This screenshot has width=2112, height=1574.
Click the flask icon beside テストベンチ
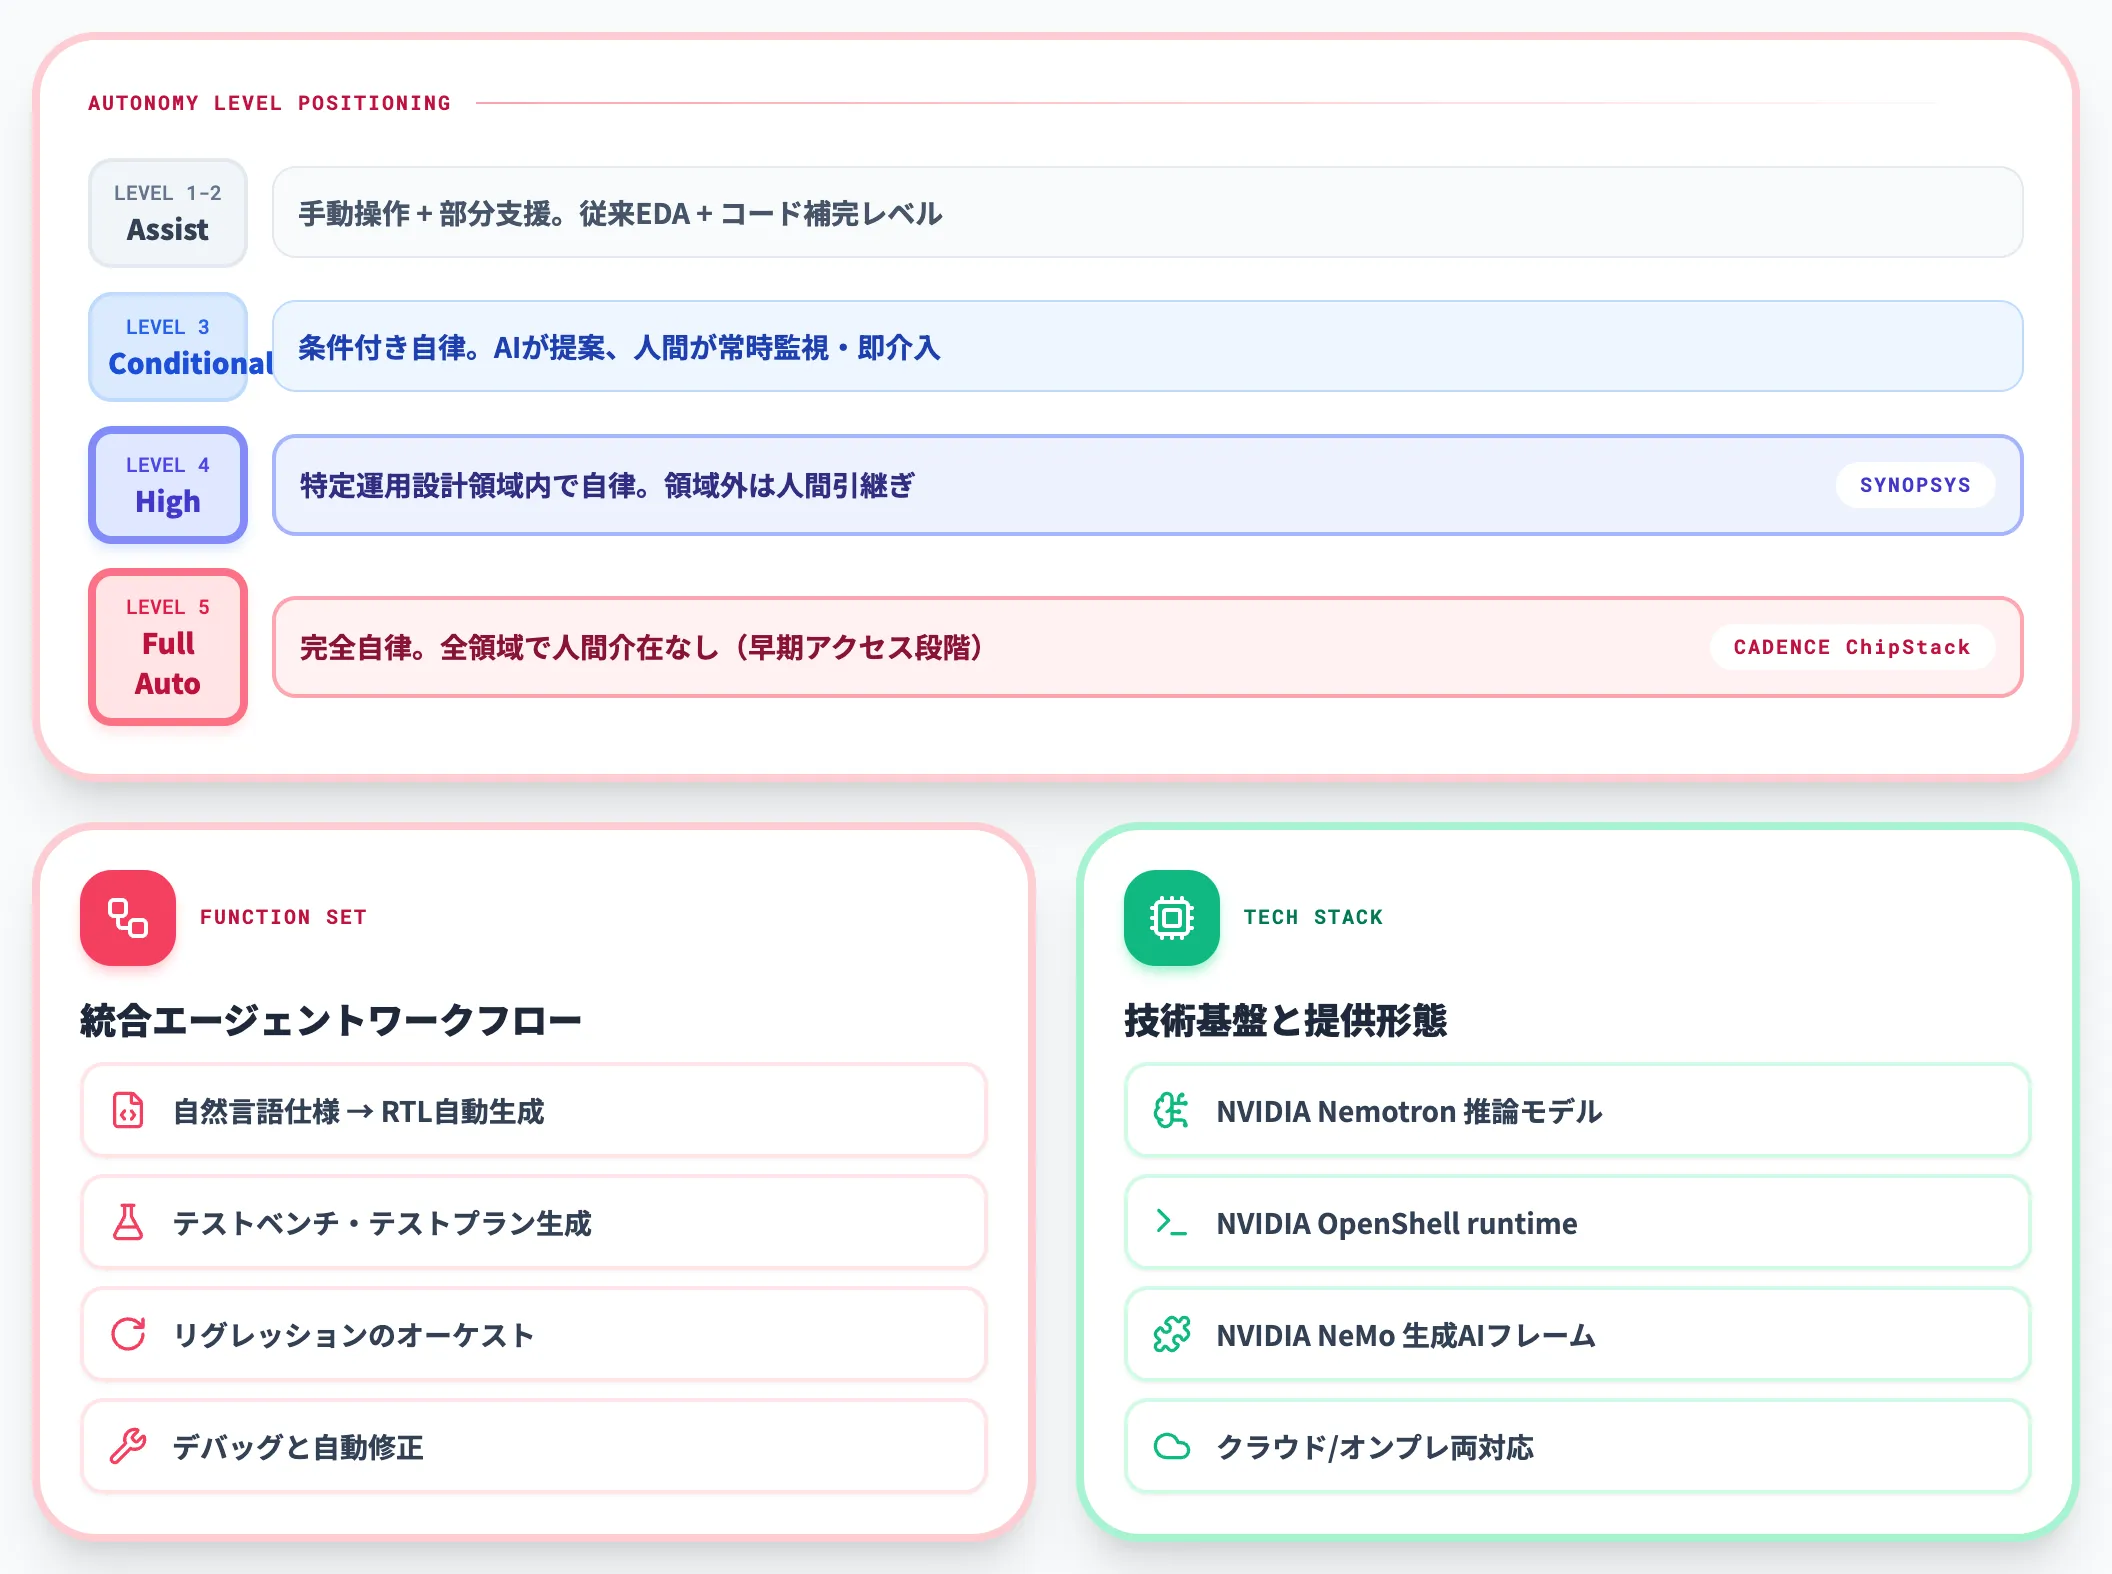[x=128, y=1223]
